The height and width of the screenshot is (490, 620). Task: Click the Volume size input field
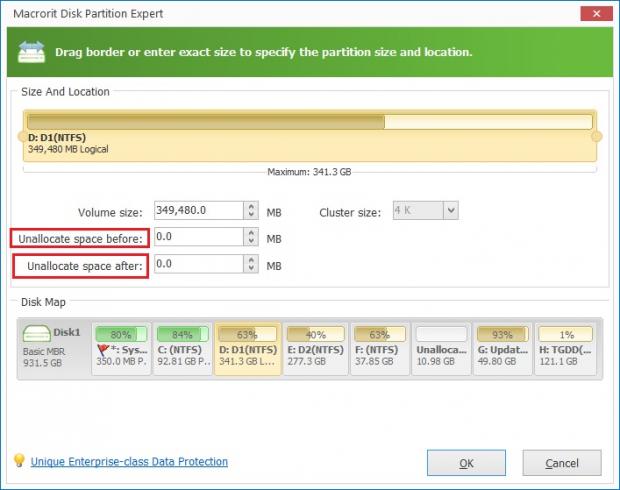pyautogui.click(x=197, y=211)
